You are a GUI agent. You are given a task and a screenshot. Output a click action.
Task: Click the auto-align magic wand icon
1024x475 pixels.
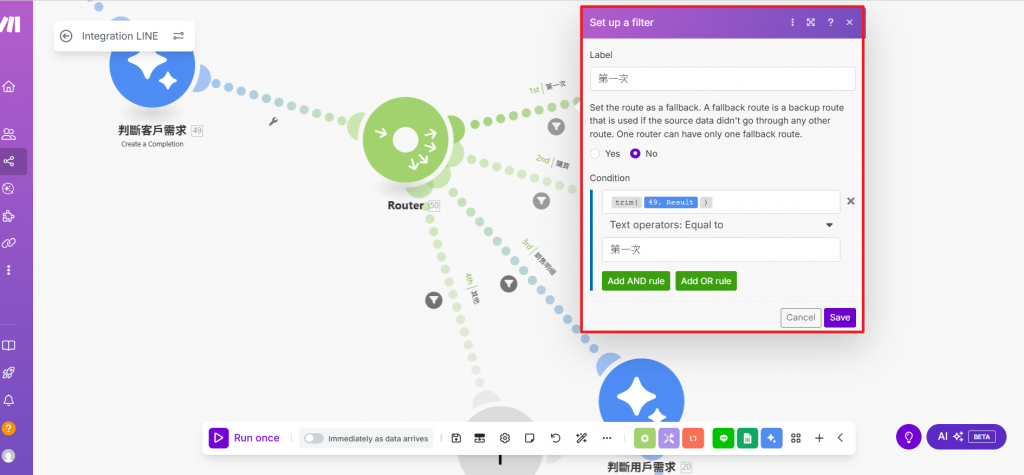click(581, 438)
